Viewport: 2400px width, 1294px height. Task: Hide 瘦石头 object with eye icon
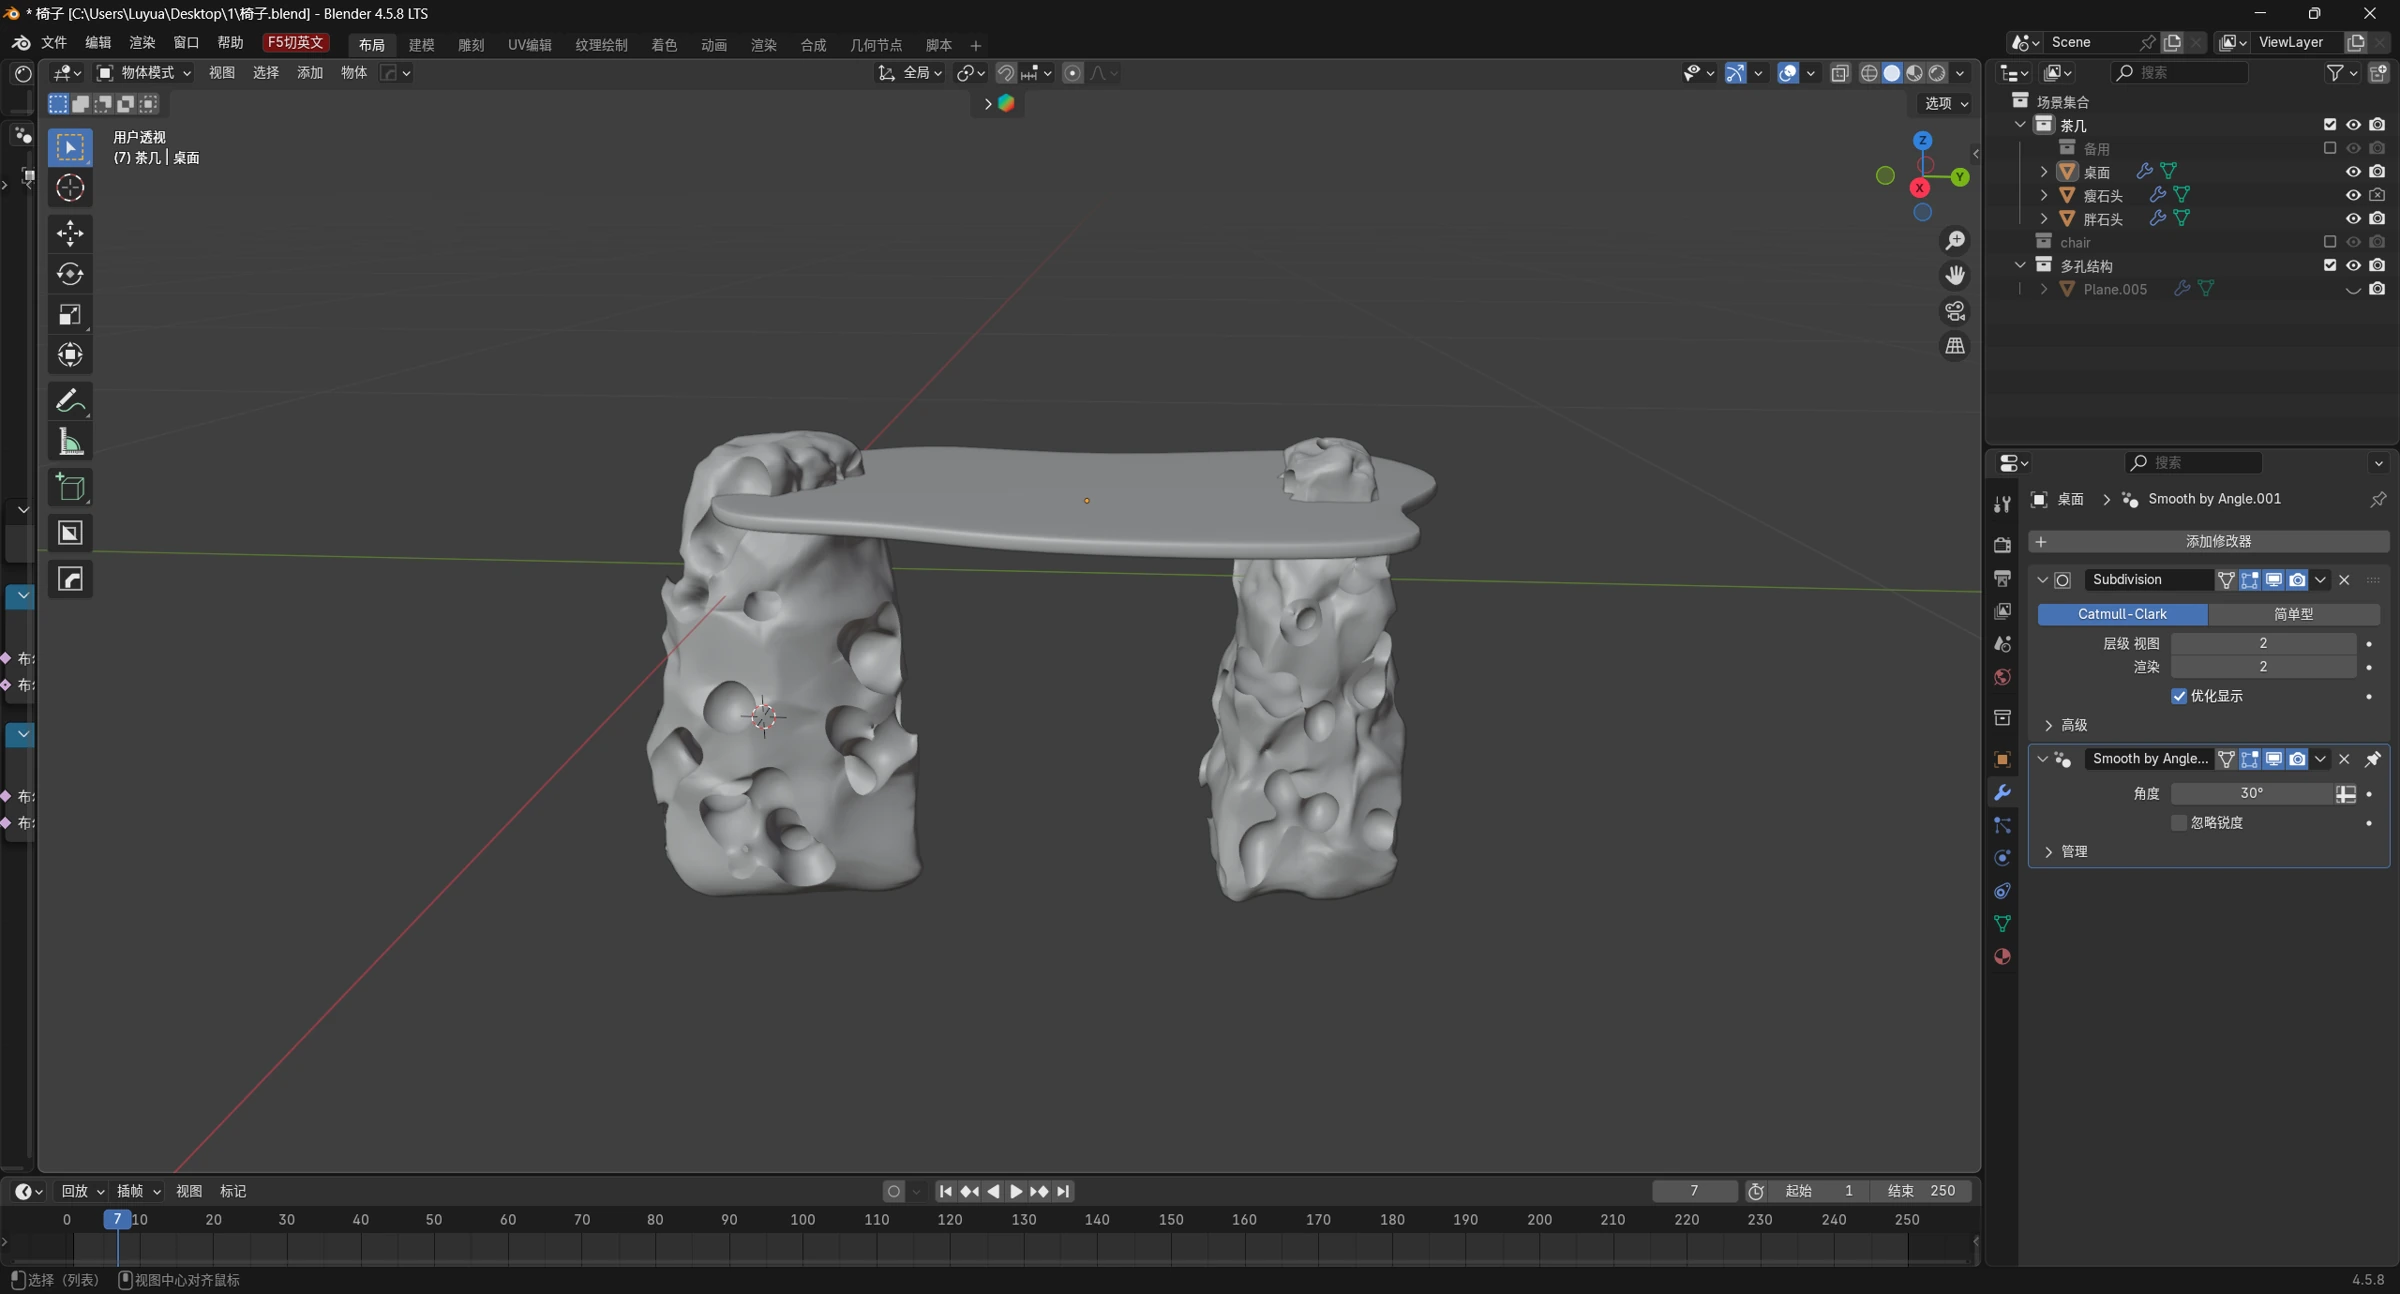pyautogui.click(x=2353, y=195)
